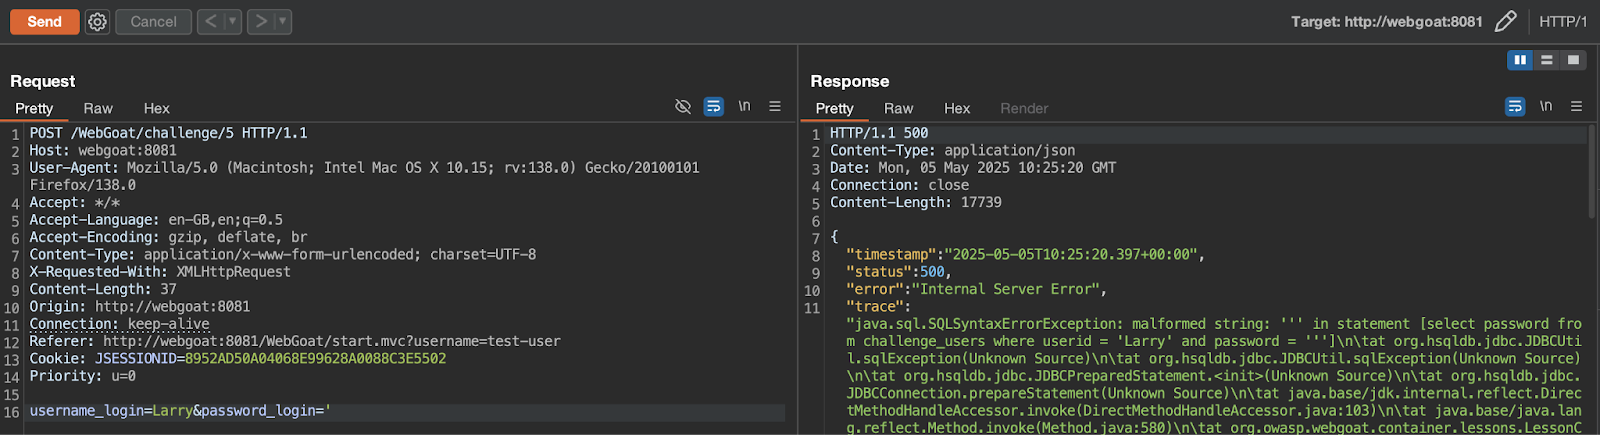Toggle word wrap in Response panel
This screenshot has width=1600, height=435.
coord(1515,106)
